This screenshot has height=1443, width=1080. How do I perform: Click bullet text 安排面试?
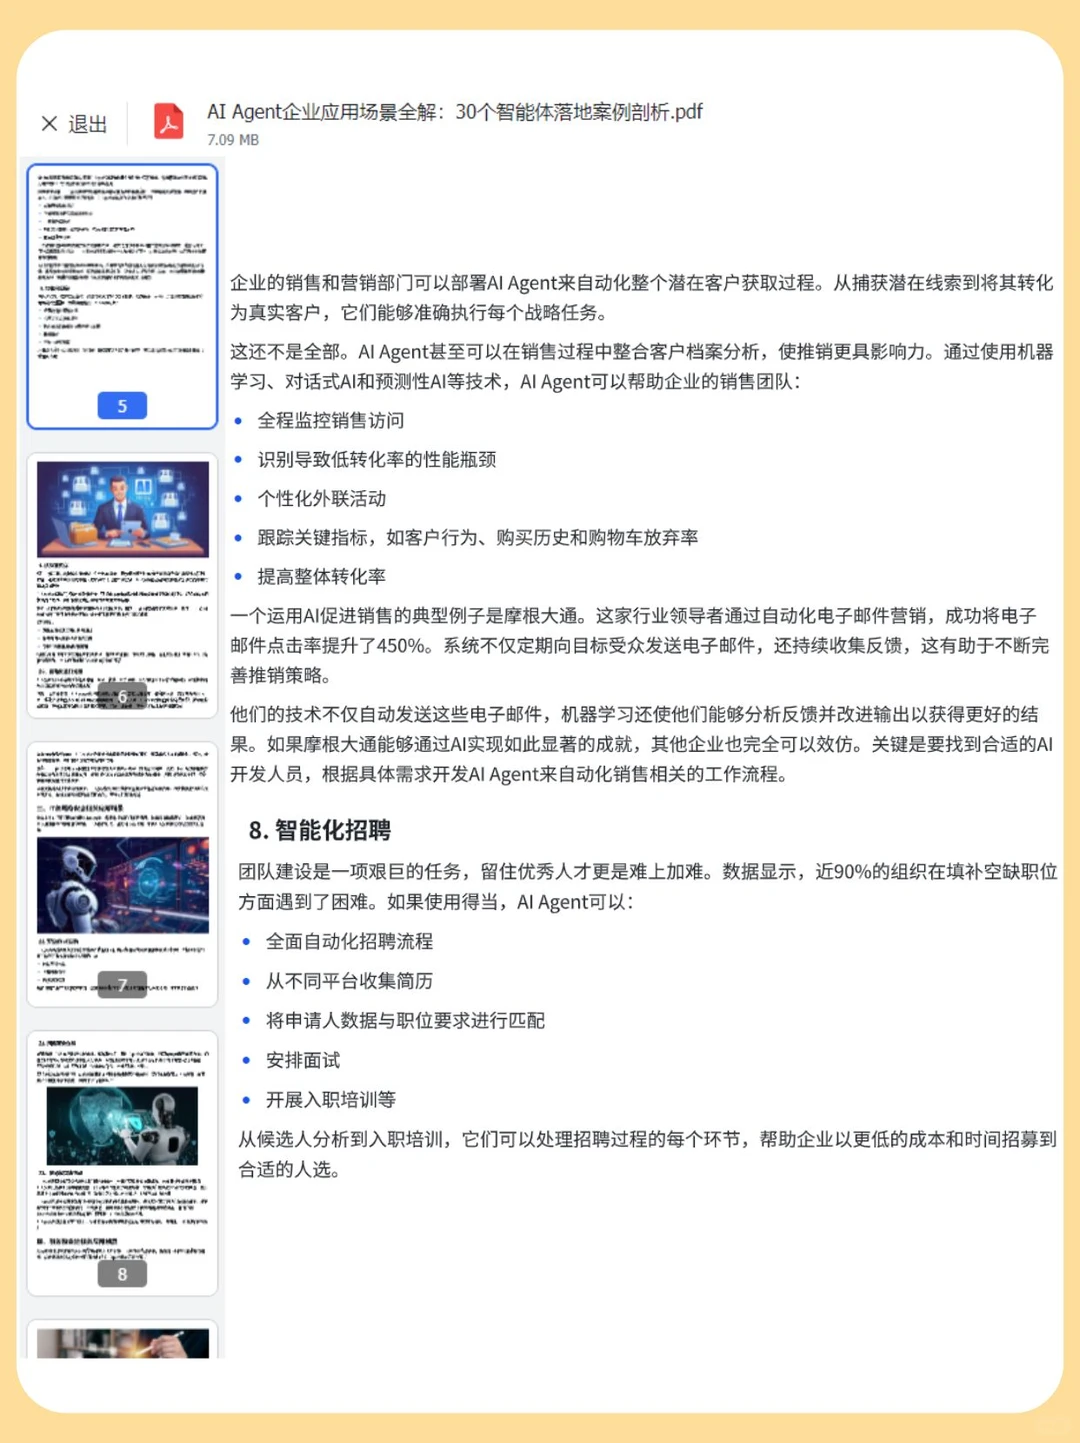point(303,1061)
